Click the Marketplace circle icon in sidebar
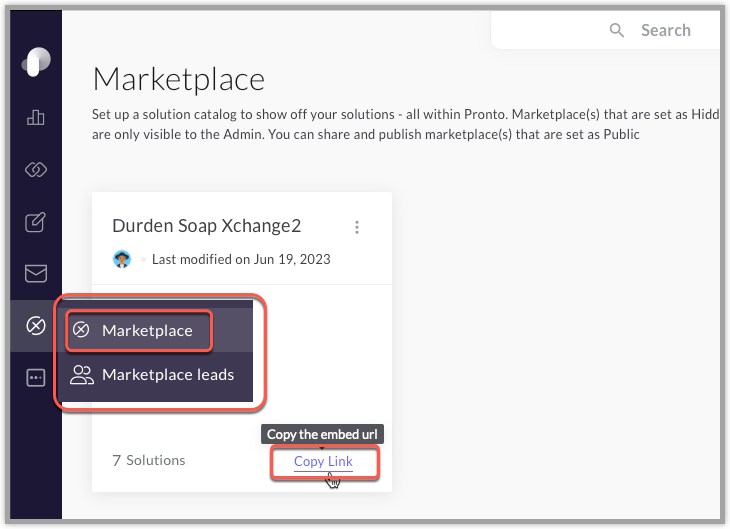The width and height of the screenshot is (730, 529). point(36,326)
